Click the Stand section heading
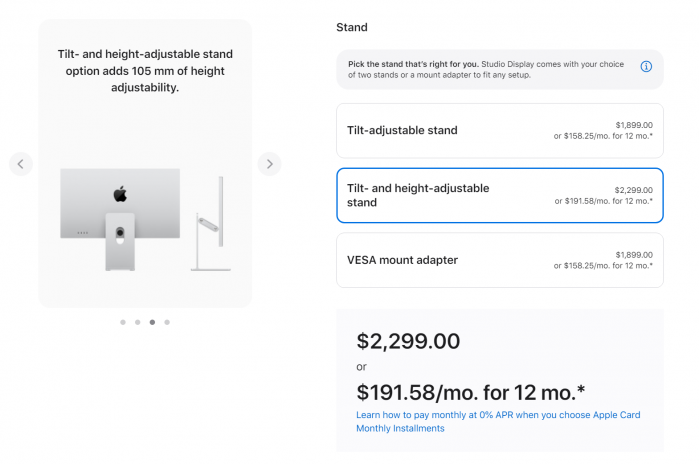 pos(352,27)
